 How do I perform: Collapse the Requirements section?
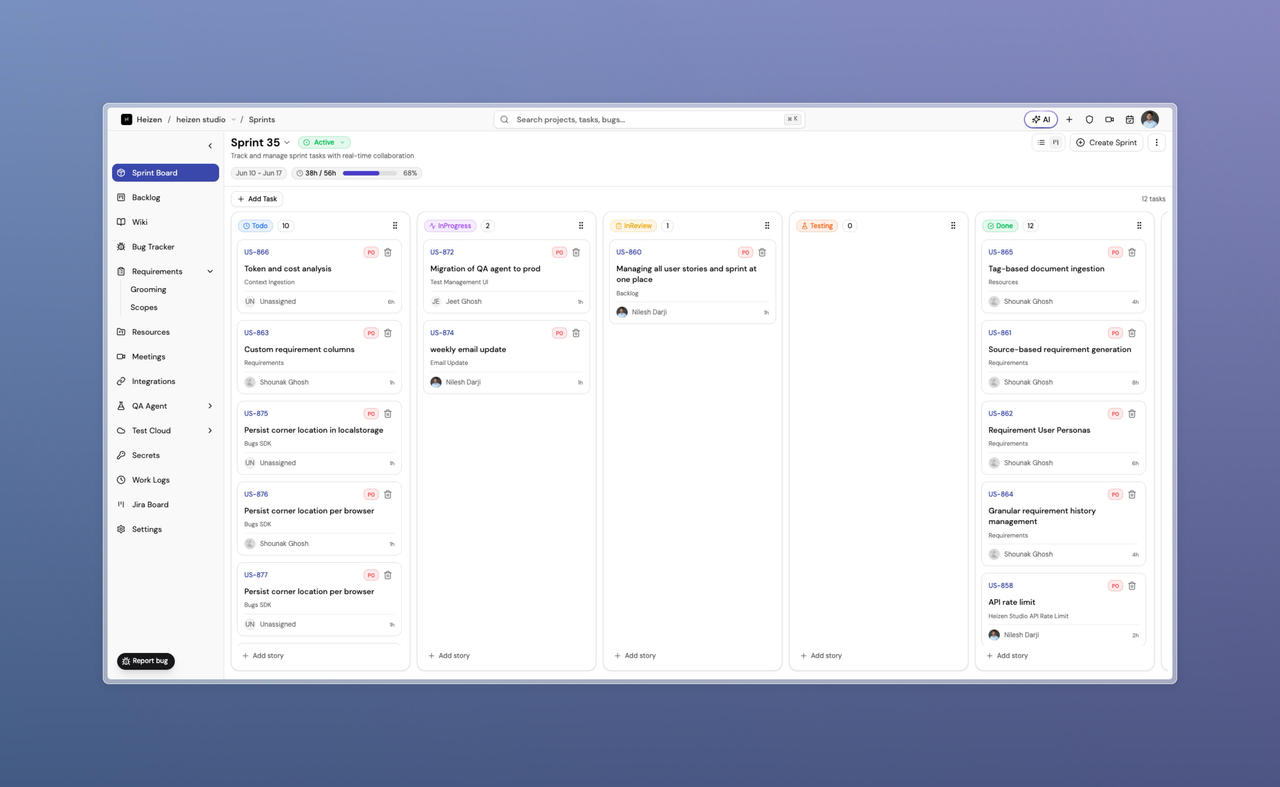[210, 272]
